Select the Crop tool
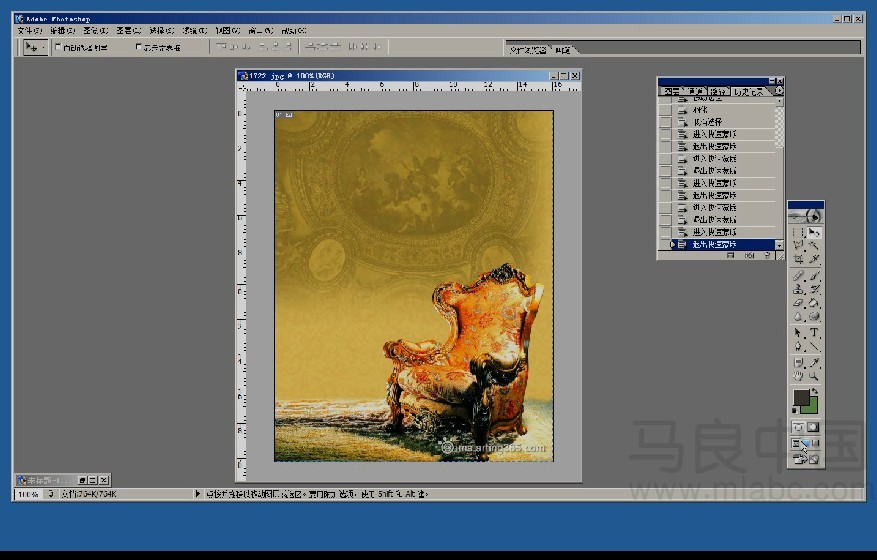This screenshot has width=877, height=560. coord(798,260)
